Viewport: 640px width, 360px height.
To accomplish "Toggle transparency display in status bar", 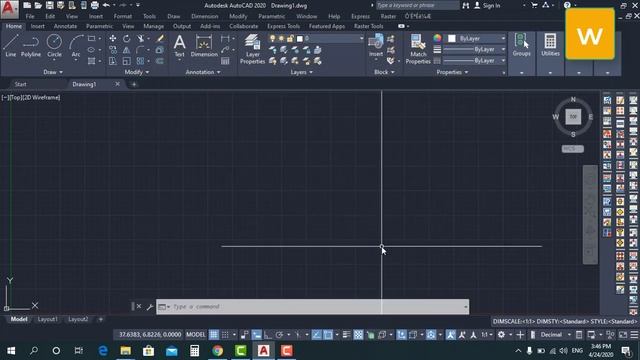I will click(x=358, y=335).
